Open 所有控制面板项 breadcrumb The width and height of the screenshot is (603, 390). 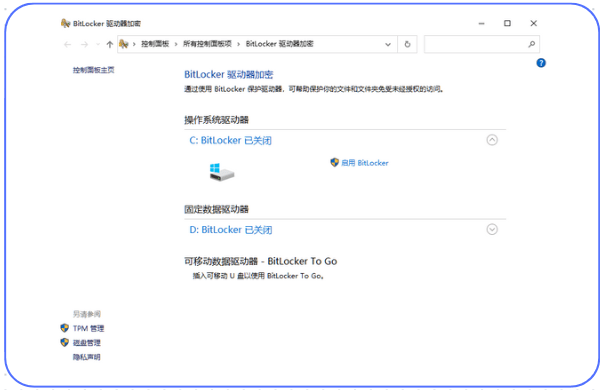[x=207, y=44]
